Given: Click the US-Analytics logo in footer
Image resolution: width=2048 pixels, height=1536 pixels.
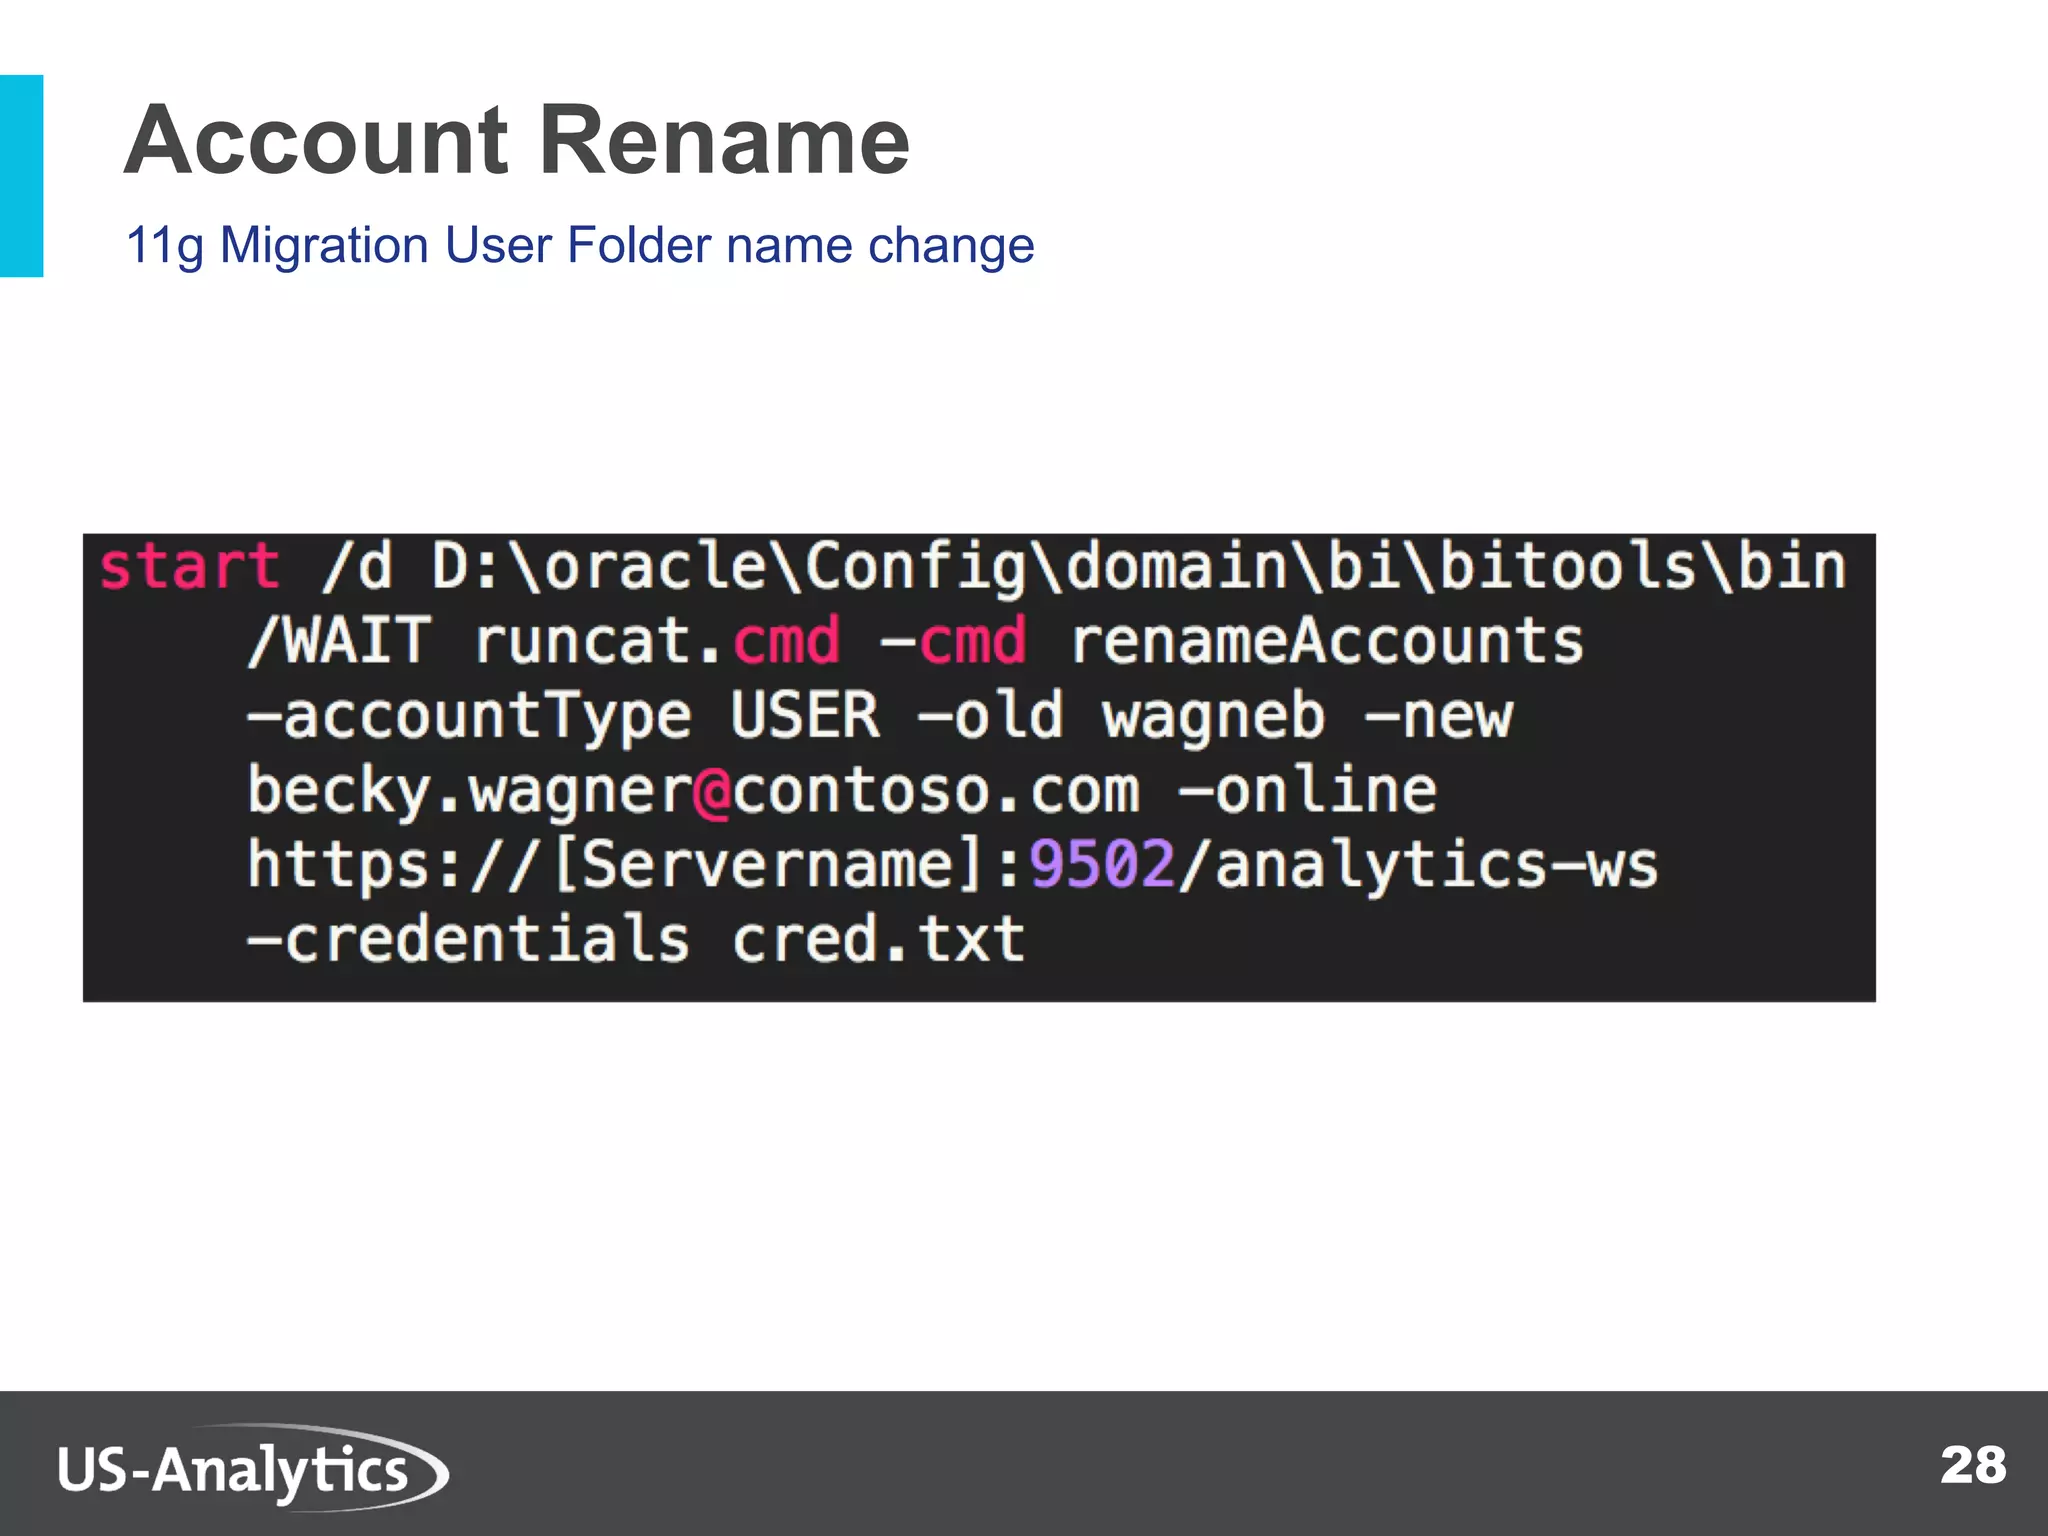Looking at the screenshot, I should pos(253,1466).
